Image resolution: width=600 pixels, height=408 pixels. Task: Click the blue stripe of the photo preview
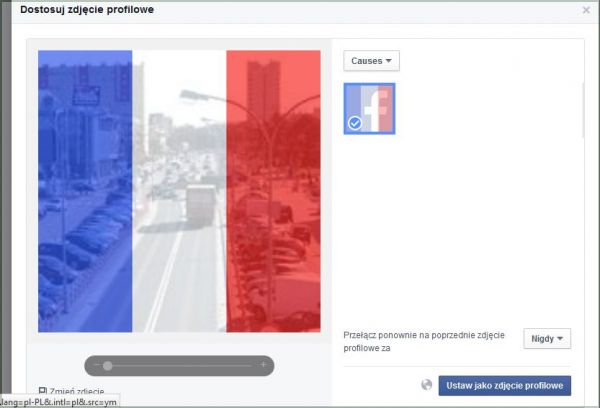pos(85,190)
